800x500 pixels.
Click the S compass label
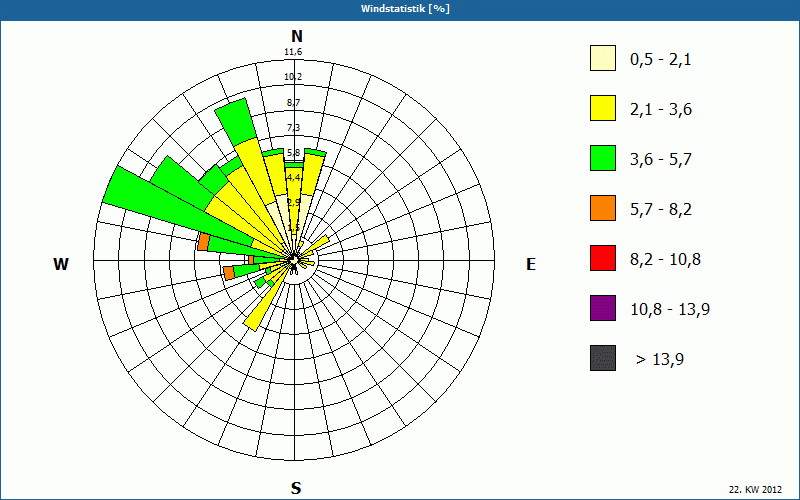click(x=296, y=488)
